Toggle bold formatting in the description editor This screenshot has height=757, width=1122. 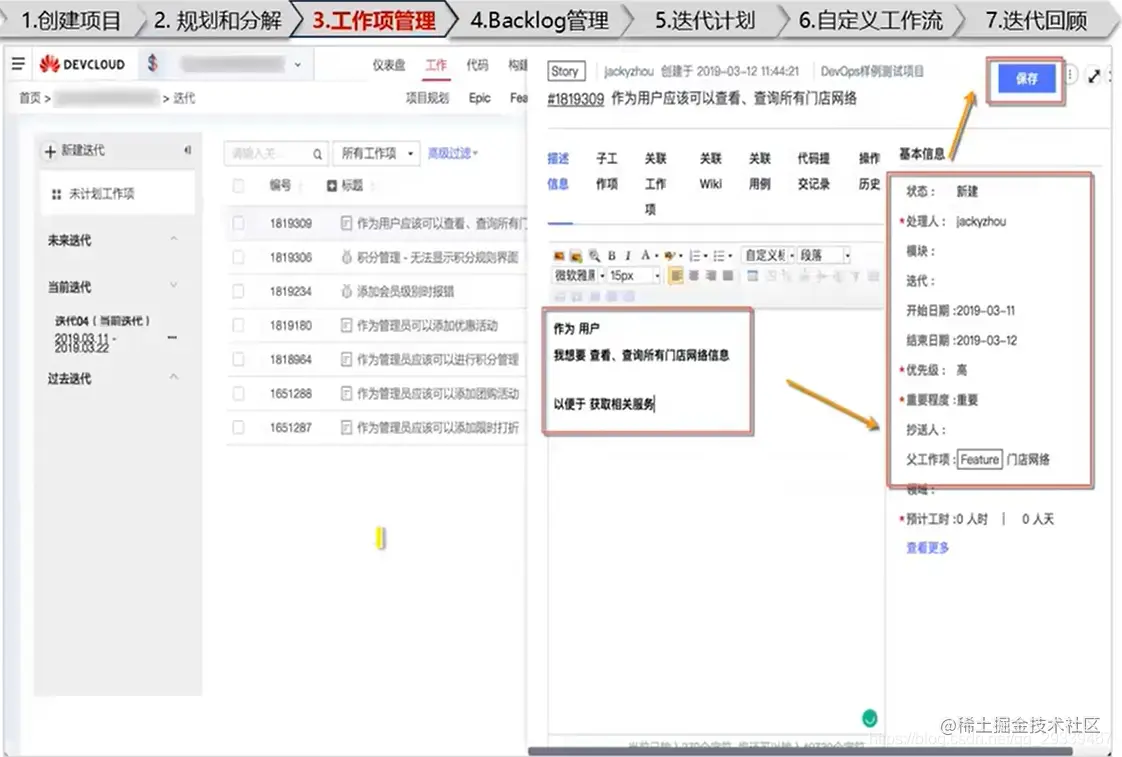pos(613,254)
